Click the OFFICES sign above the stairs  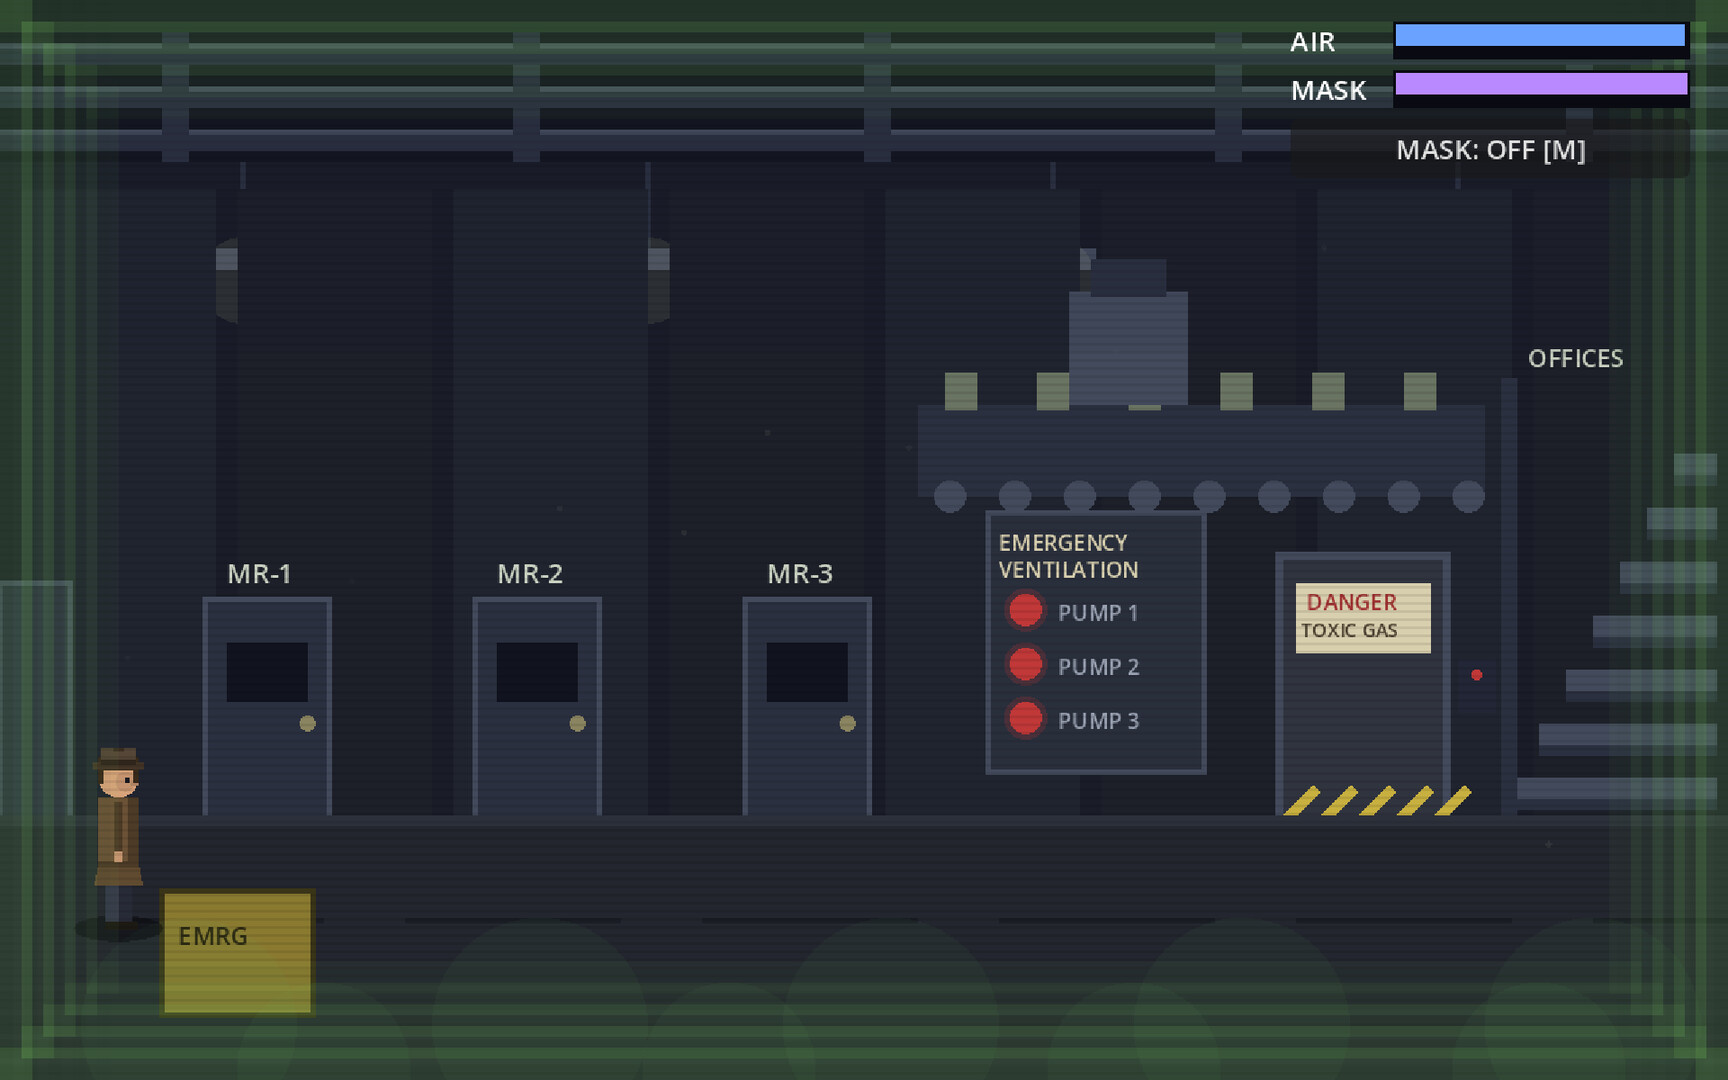pyautogui.click(x=1575, y=359)
